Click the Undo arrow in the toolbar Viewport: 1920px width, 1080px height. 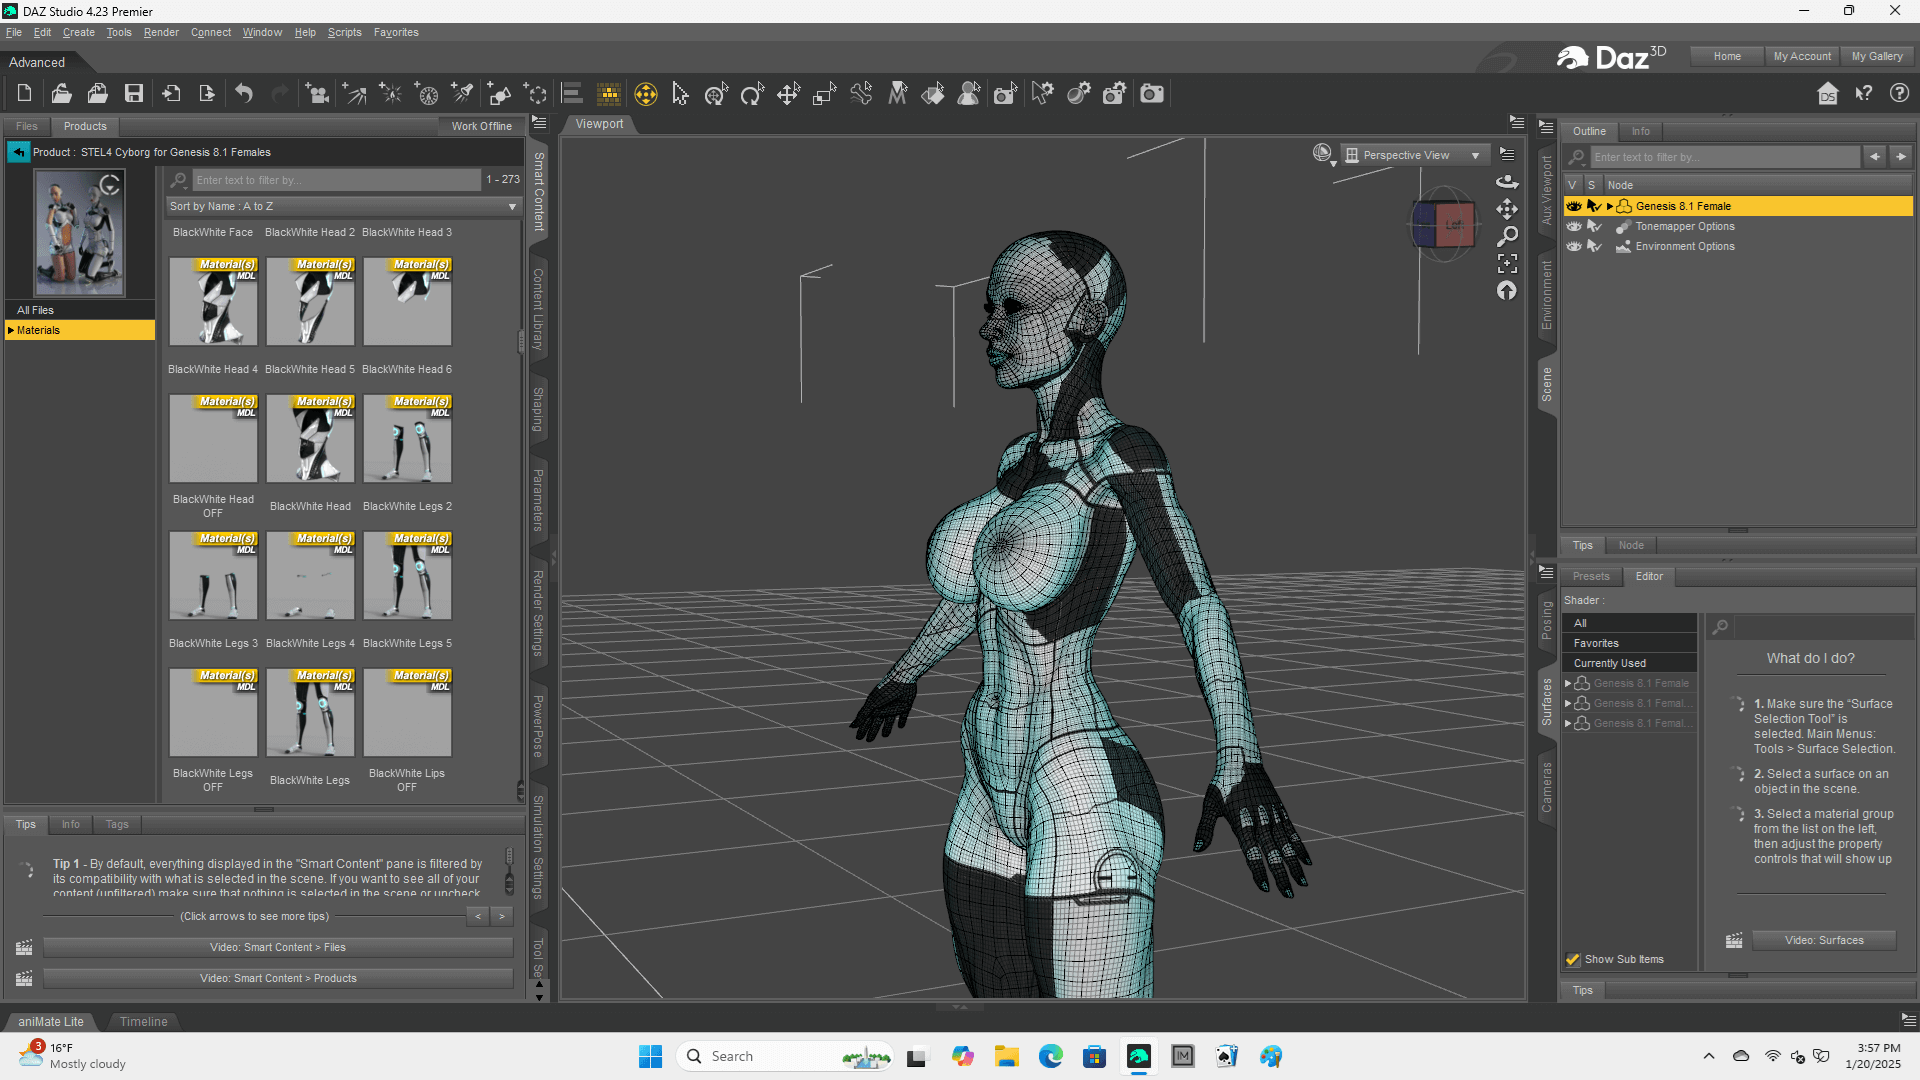244,94
